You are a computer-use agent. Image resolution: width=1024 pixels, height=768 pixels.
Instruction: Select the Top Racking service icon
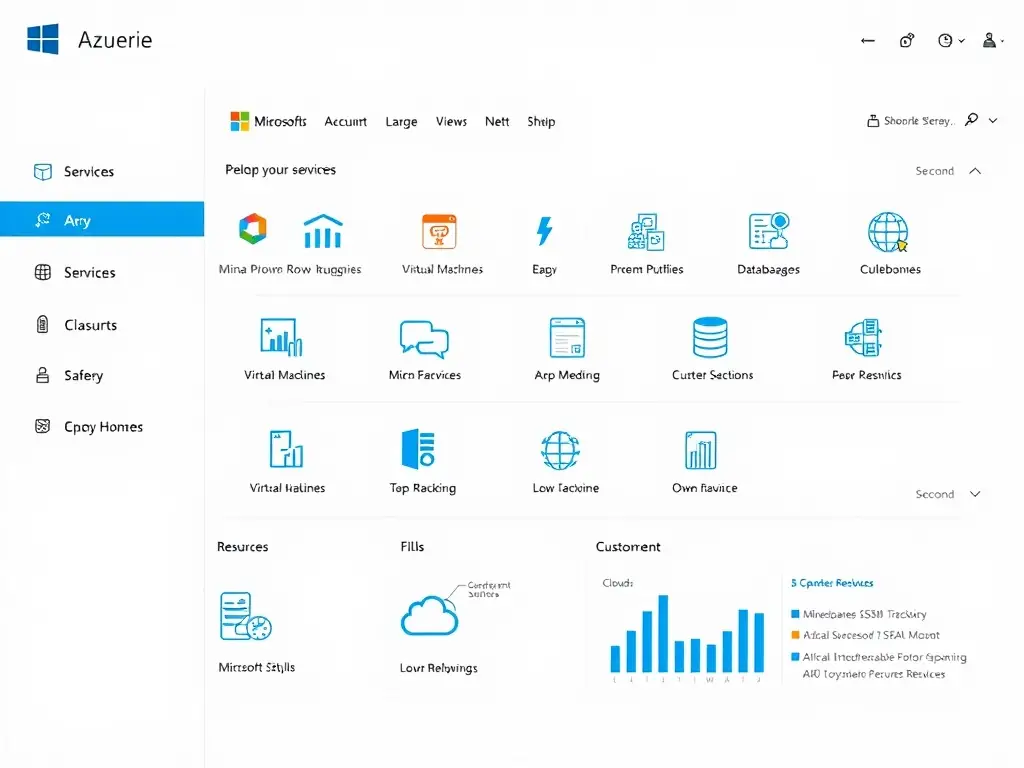pyautogui.click(x=420, y=450)
